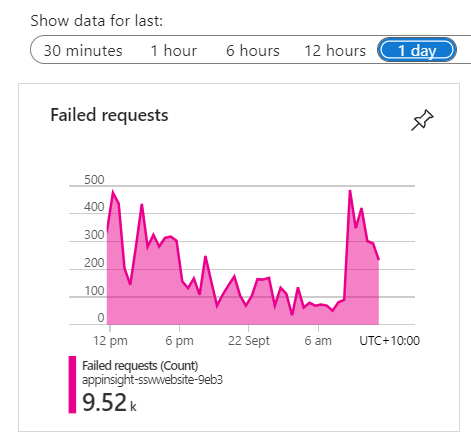Click the 6 am x-axis time marker
Image resolution: width=471 pixels, height=436 pixels.
coord(318,341)
